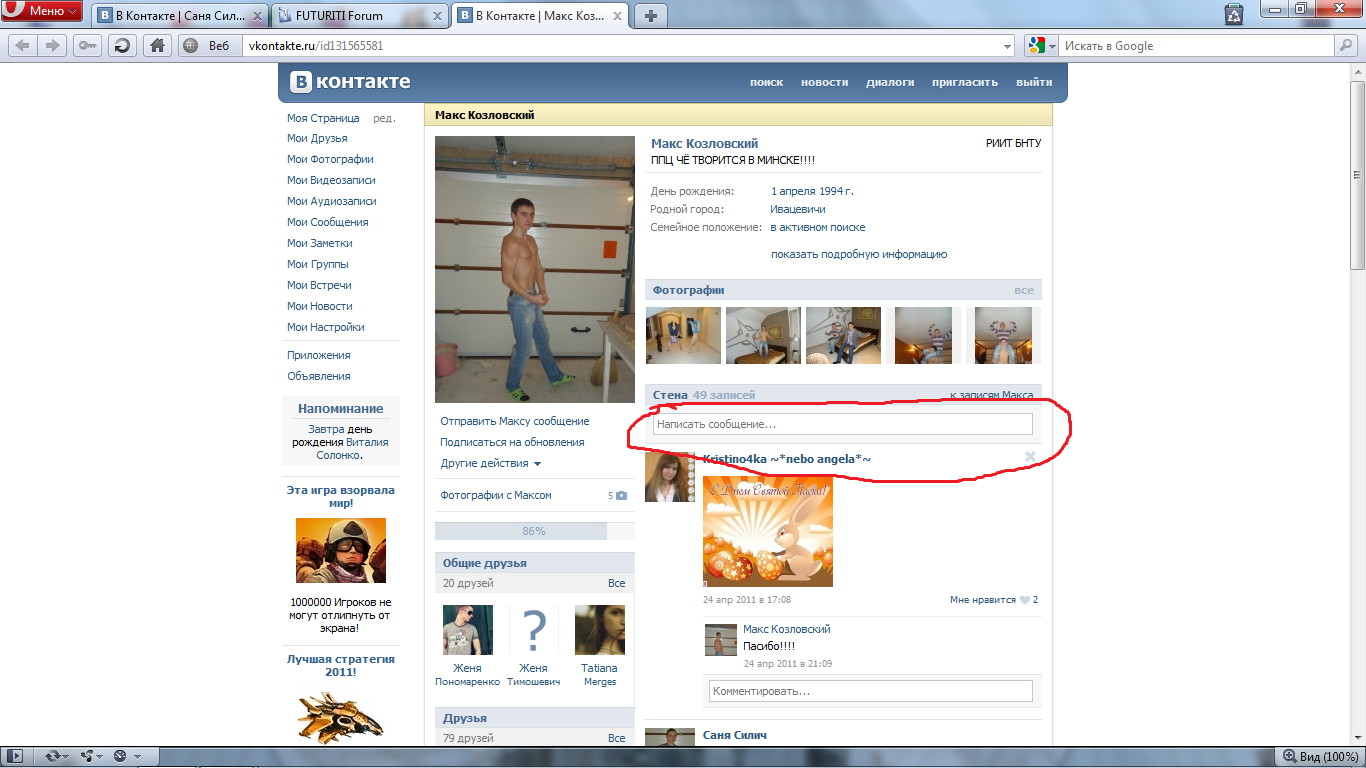Open Мои Настройки in sidebar

tap(325, 327)
